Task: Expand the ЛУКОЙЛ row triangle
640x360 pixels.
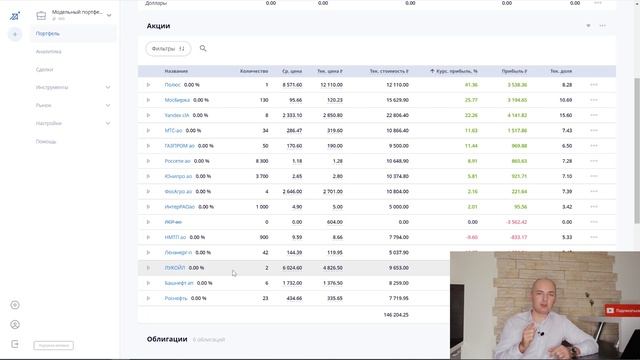Action: coord(148,268)
